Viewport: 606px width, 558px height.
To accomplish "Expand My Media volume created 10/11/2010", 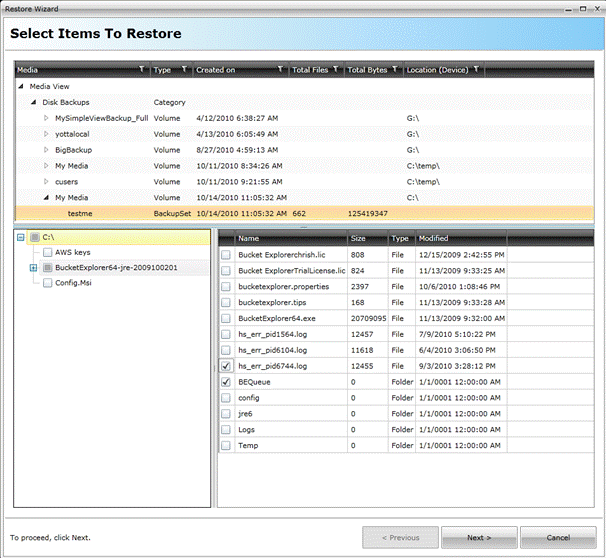I will point(46,165).
